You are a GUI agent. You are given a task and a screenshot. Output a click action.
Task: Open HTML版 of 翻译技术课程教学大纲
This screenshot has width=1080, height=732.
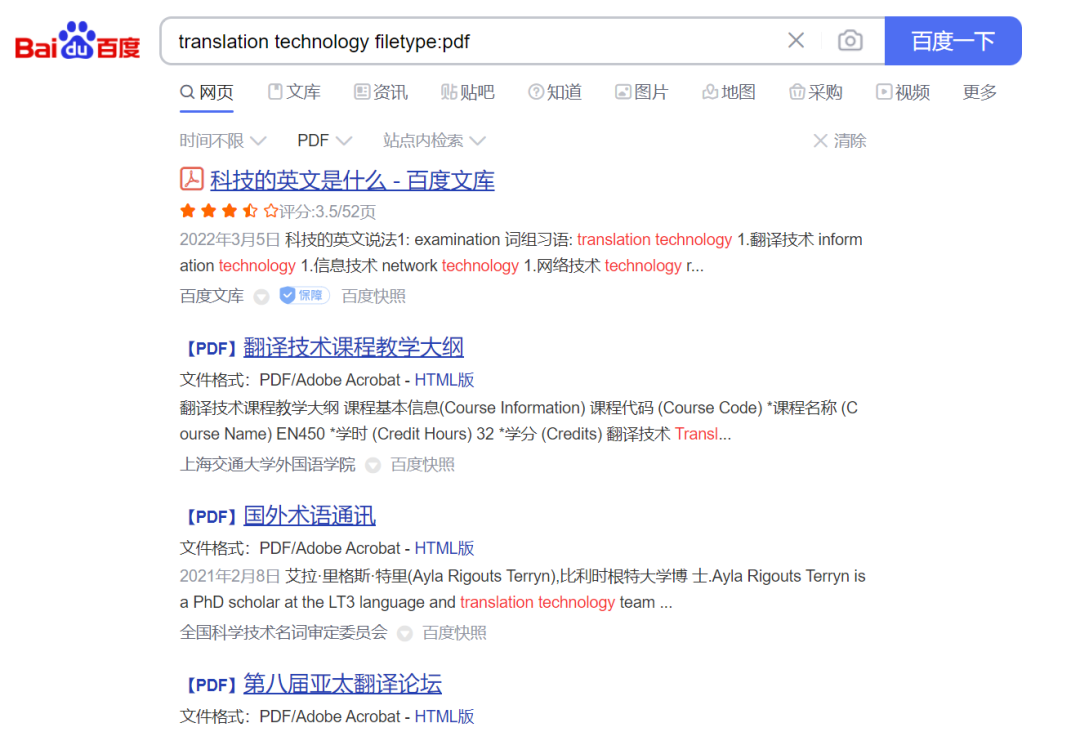[444, 380]
